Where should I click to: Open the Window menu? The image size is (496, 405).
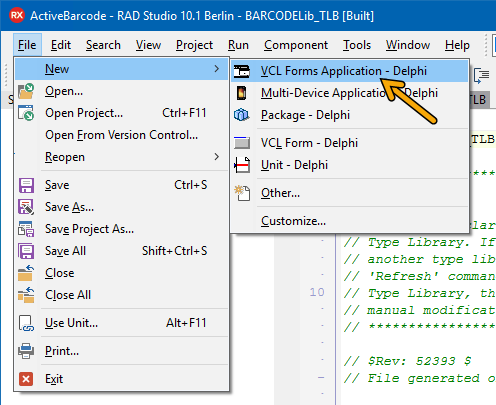coord(408,45)
